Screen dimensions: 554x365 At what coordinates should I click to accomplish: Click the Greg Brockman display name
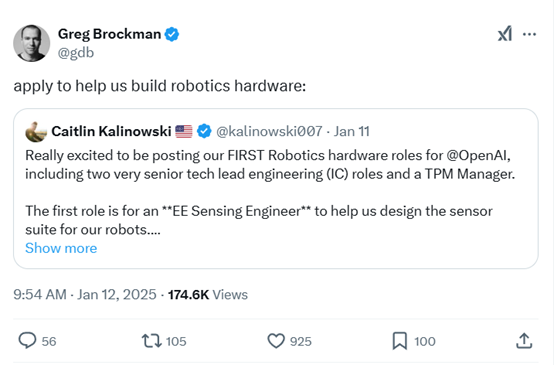coord(109,34)
